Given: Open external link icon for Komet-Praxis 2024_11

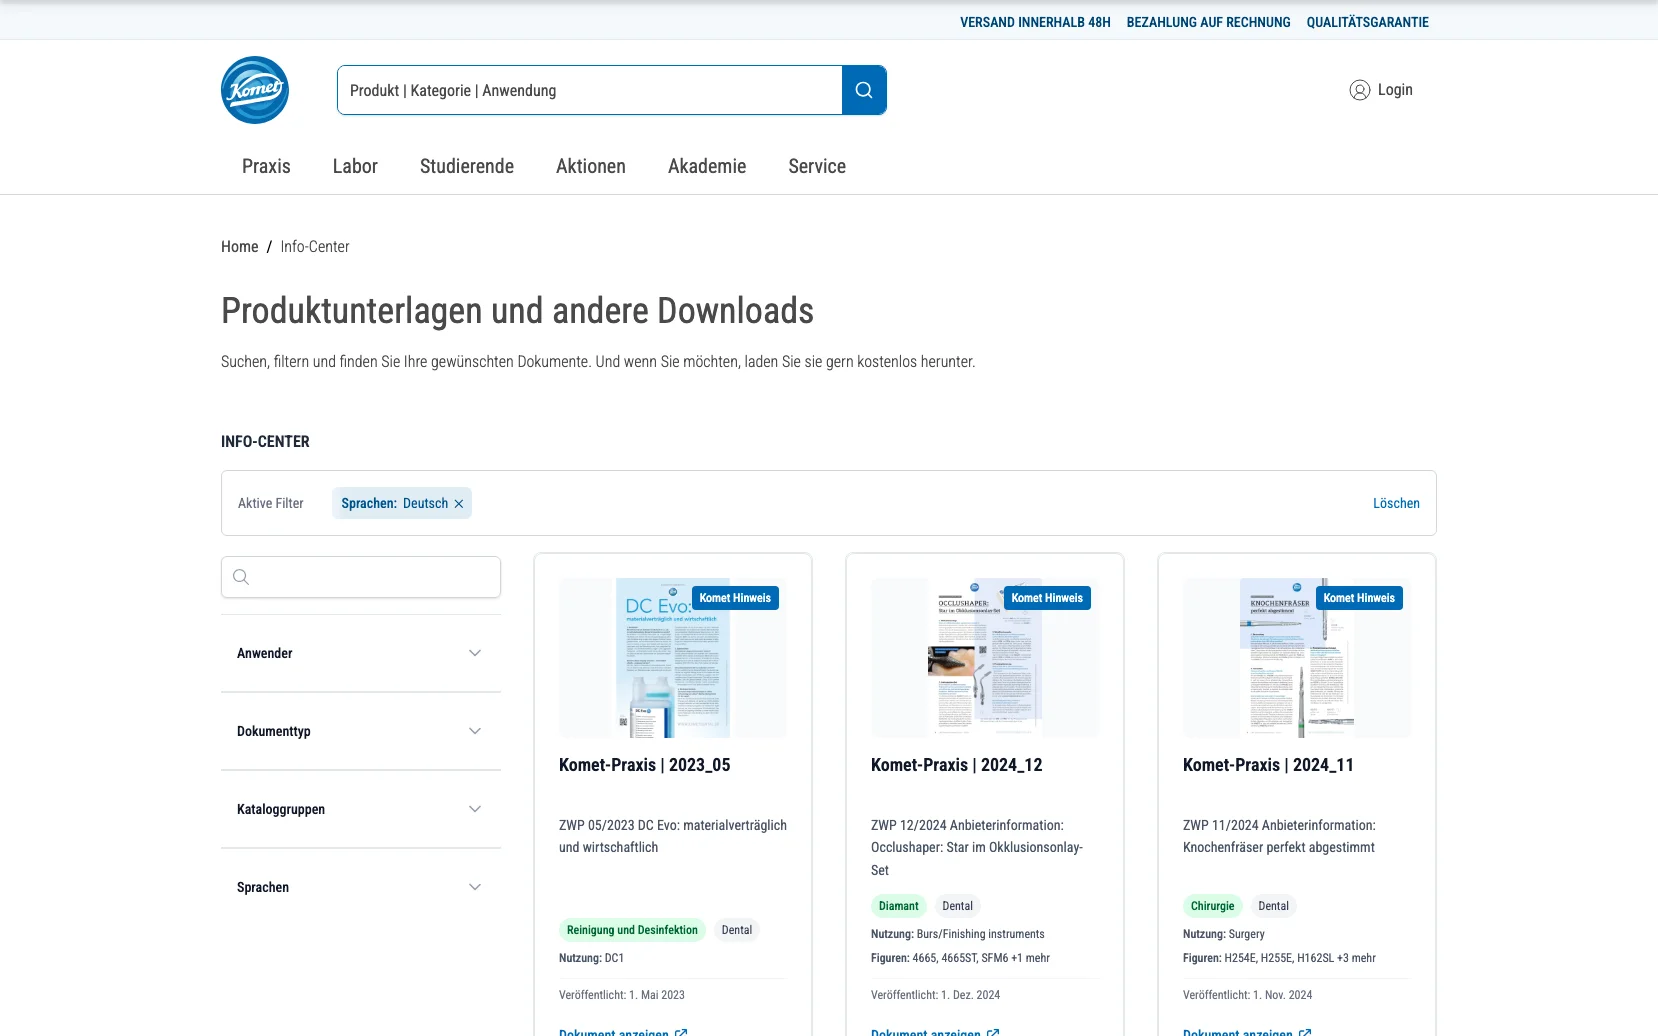Looking at the screenshot, I should click(x=1305, y=1032).
